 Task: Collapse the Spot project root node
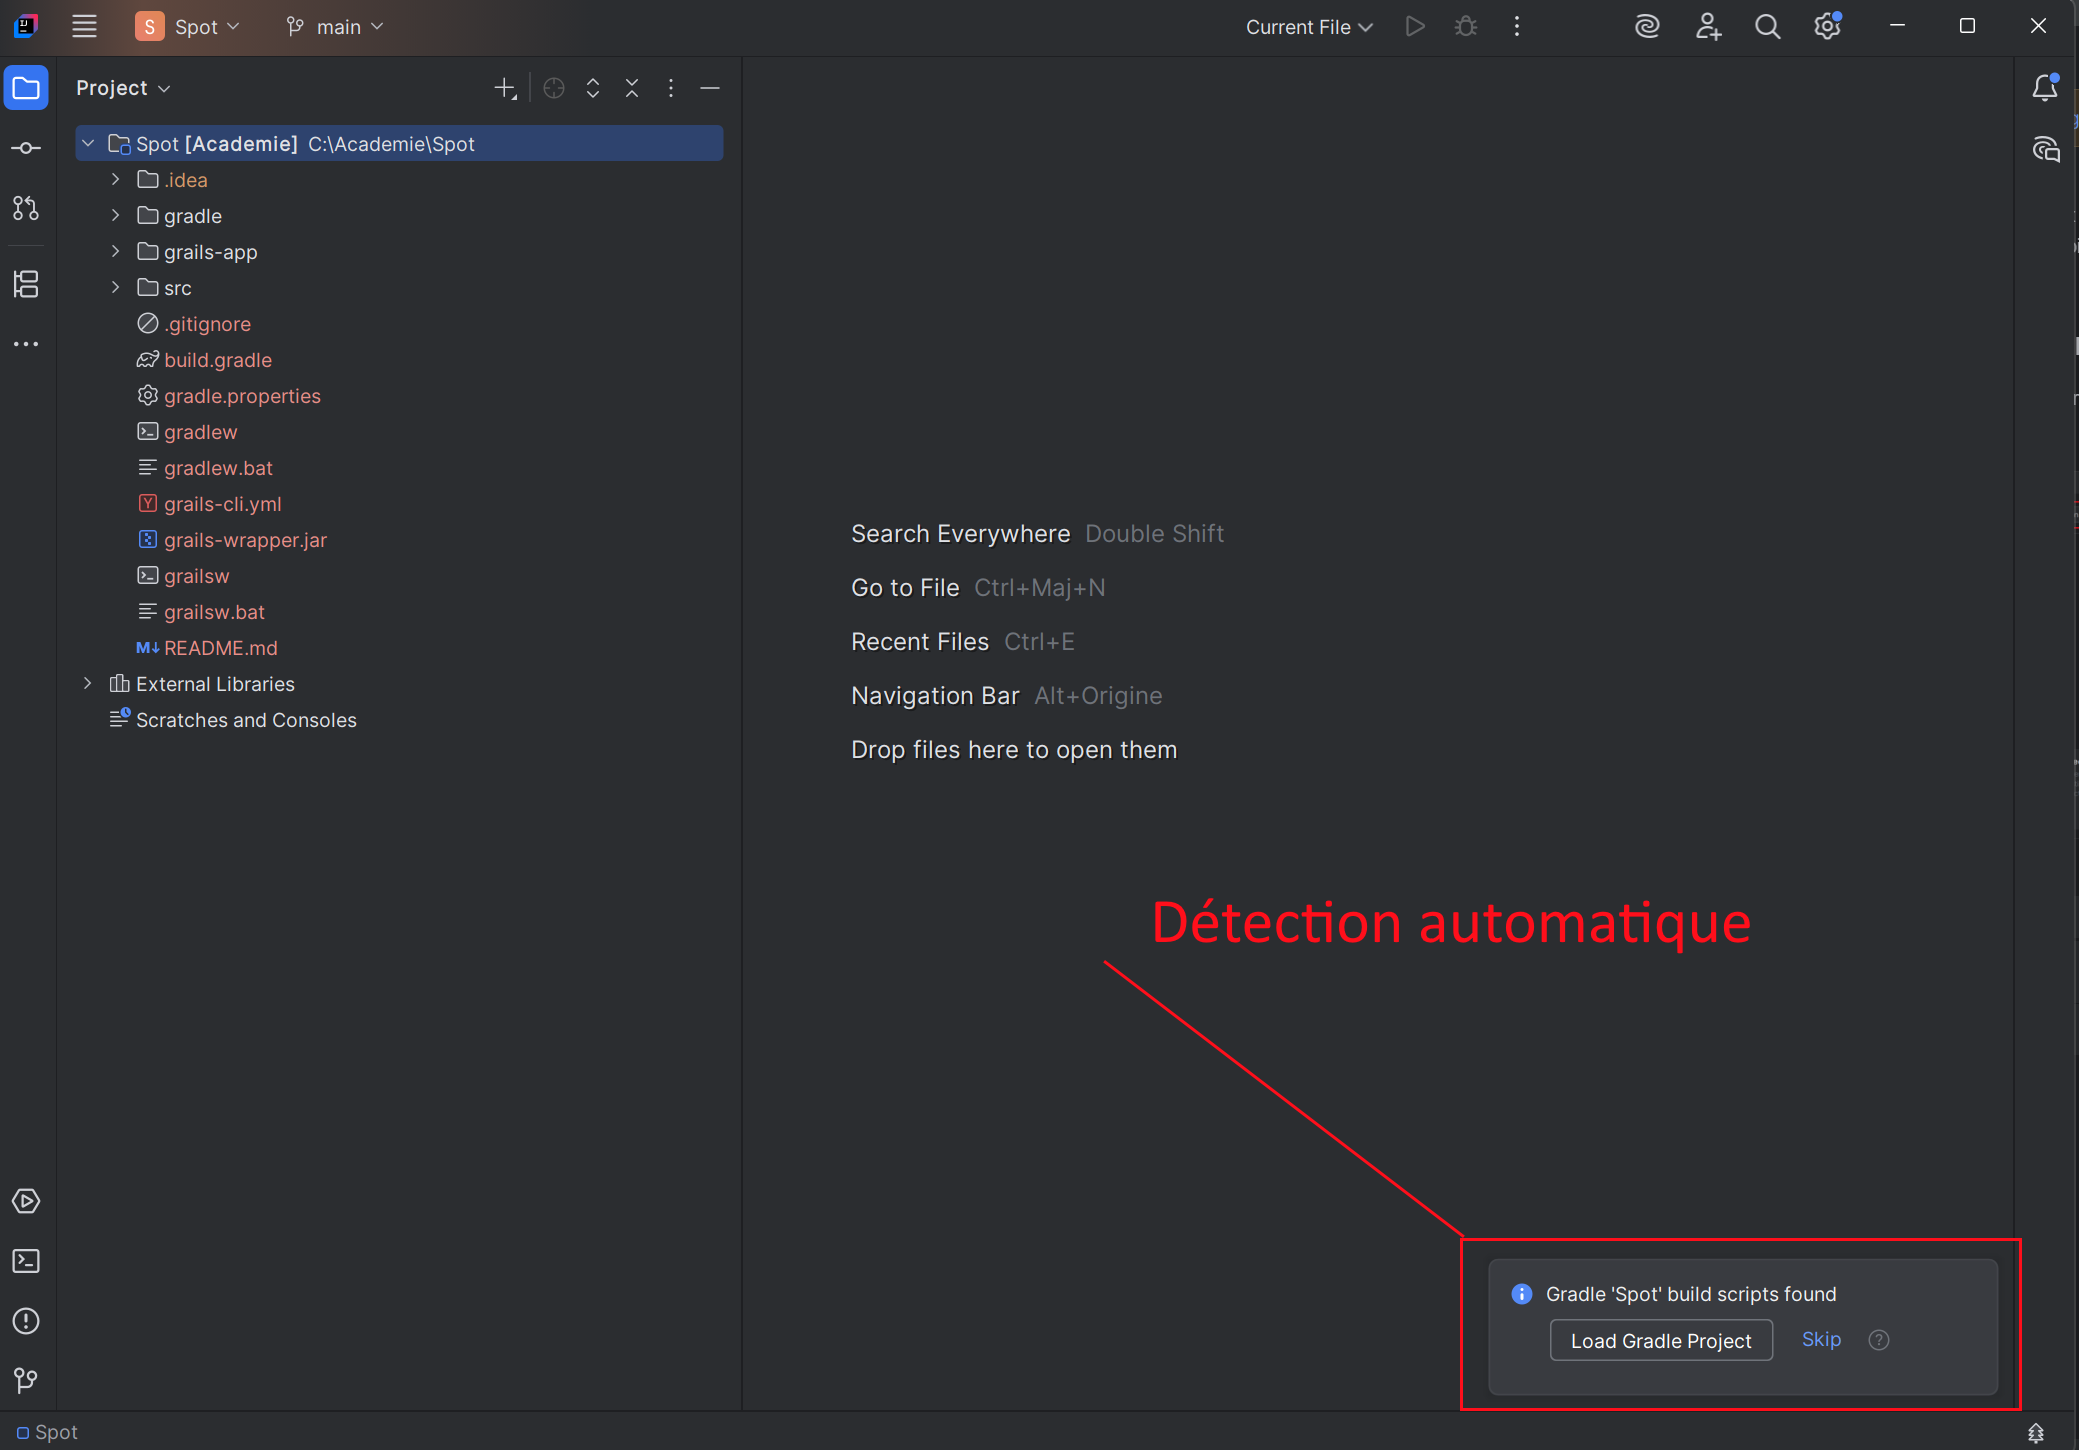[x=88, y=144]
